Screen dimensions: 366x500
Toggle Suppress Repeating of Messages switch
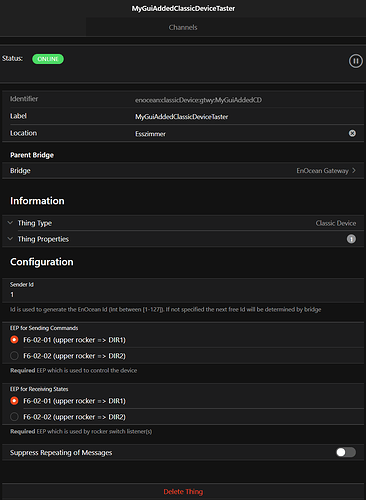(346, 452)
